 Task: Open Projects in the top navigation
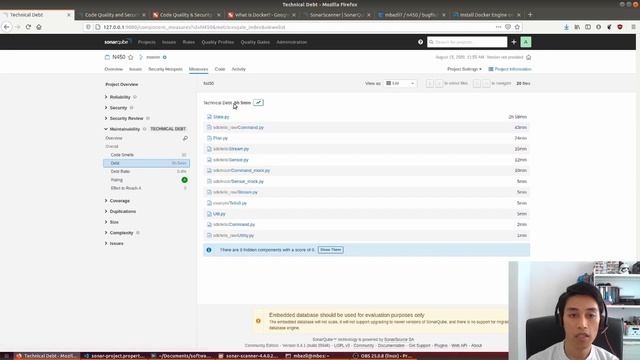tap(147, 42)
